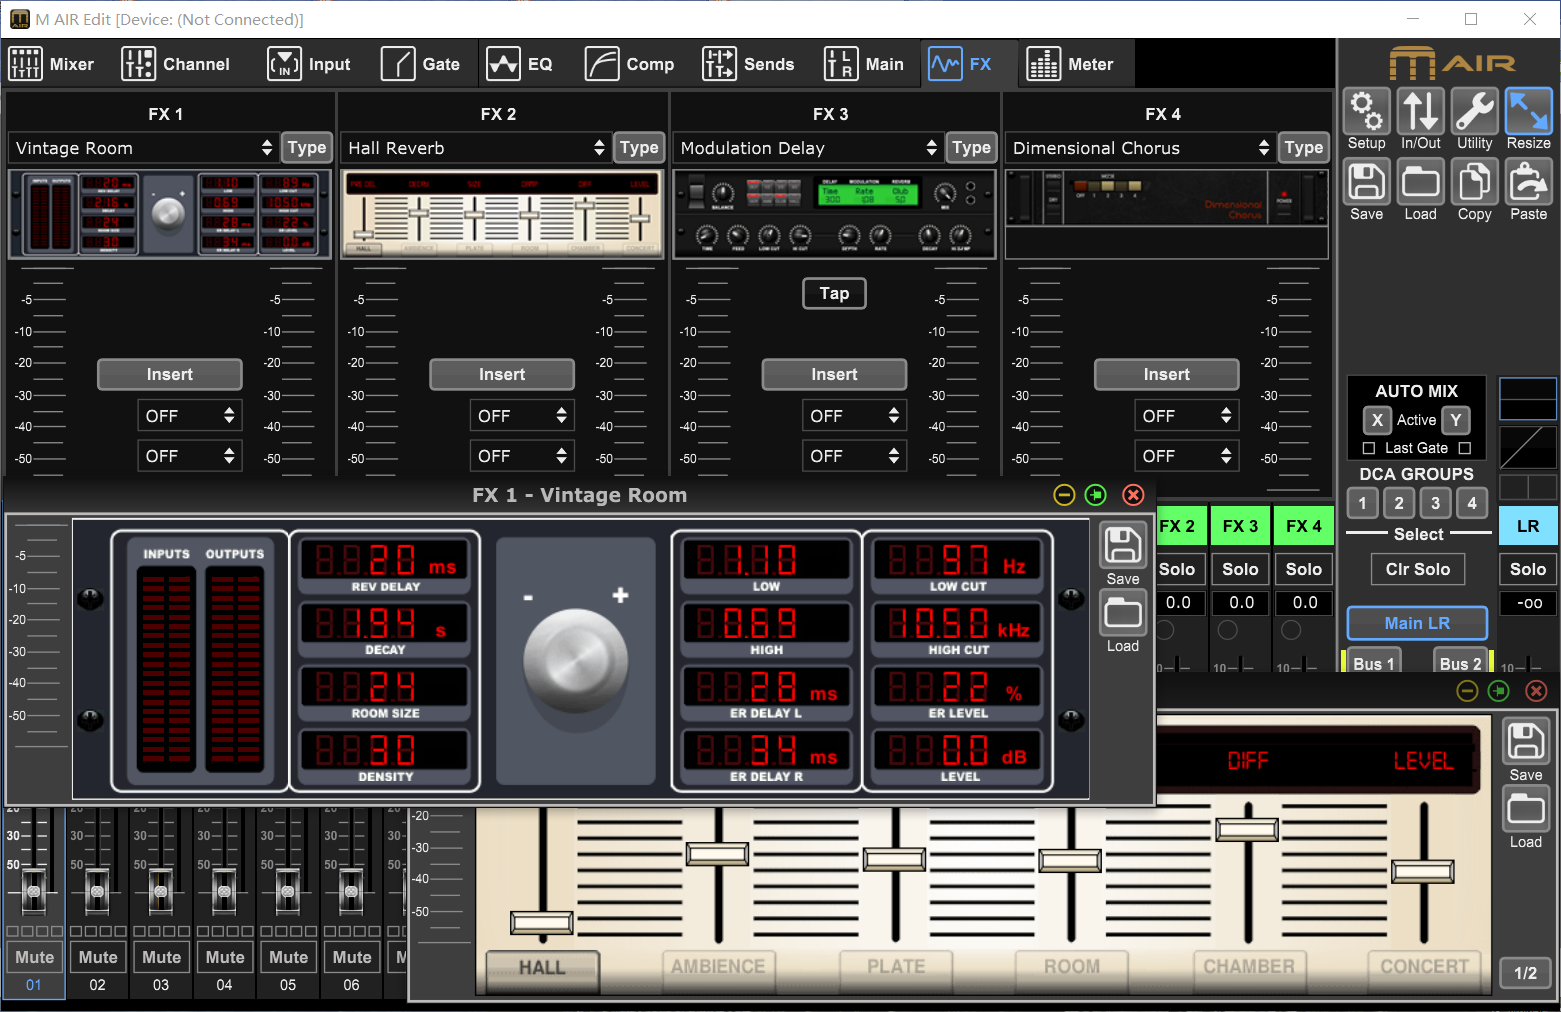
Task: Open the Setup gear icon
Action: coord(1366,112)
